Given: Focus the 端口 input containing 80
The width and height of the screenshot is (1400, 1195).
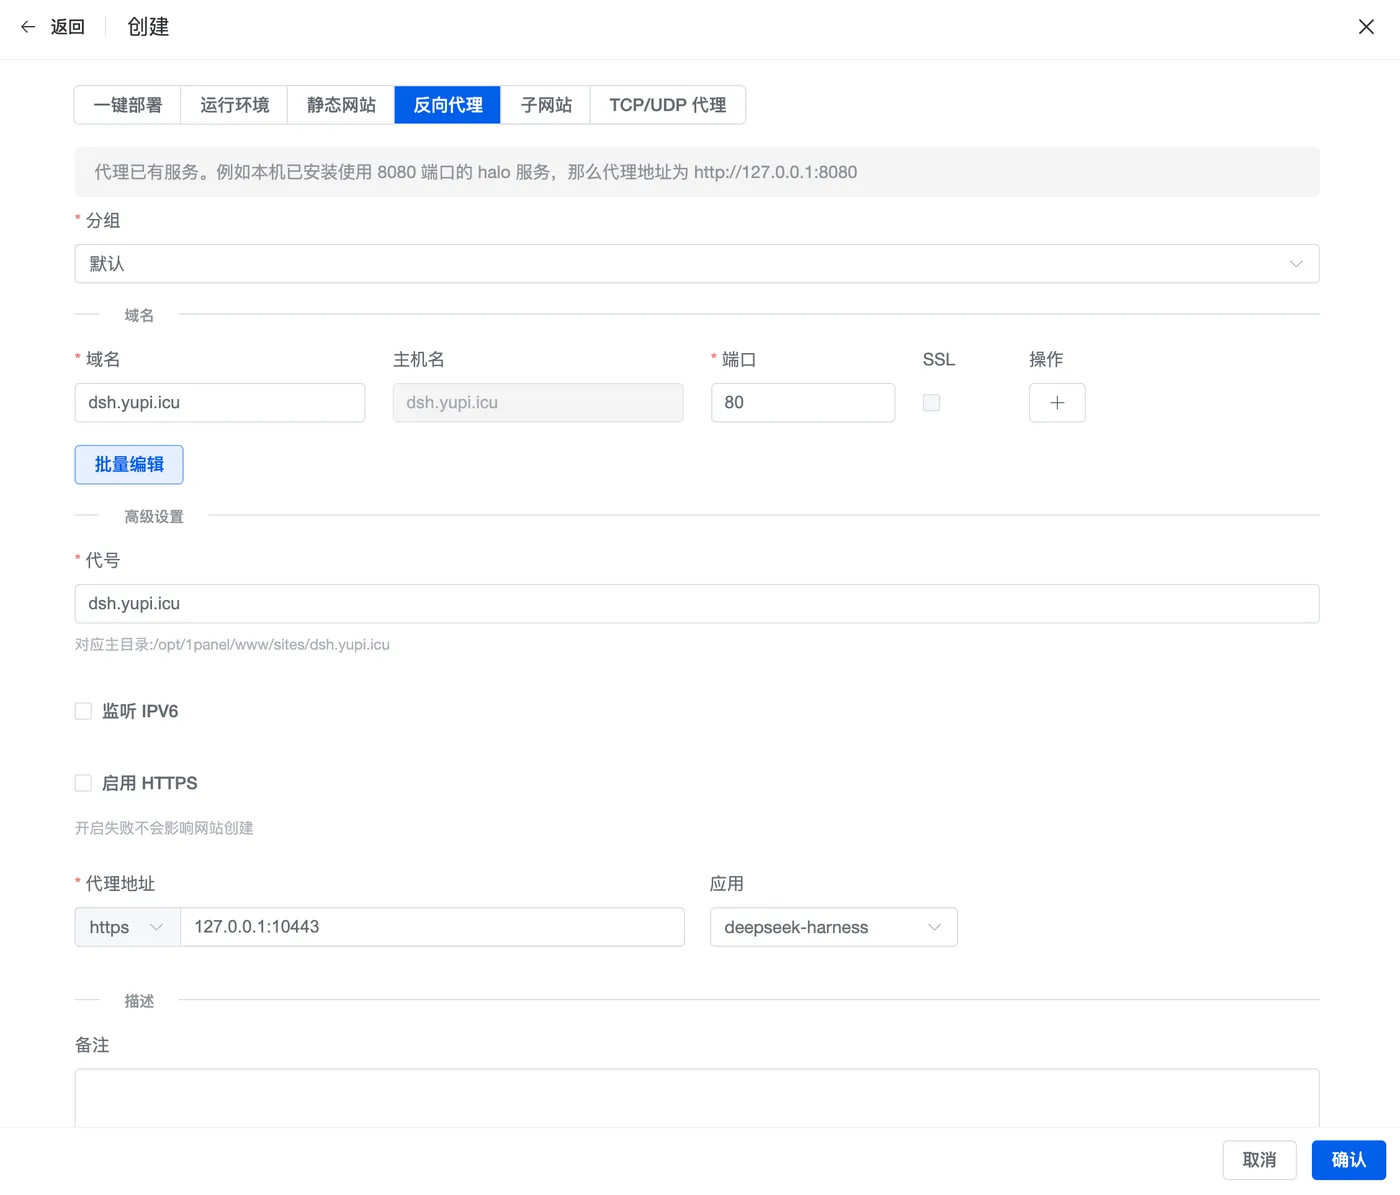Looking at the screenshot, I should click(803, 403).
